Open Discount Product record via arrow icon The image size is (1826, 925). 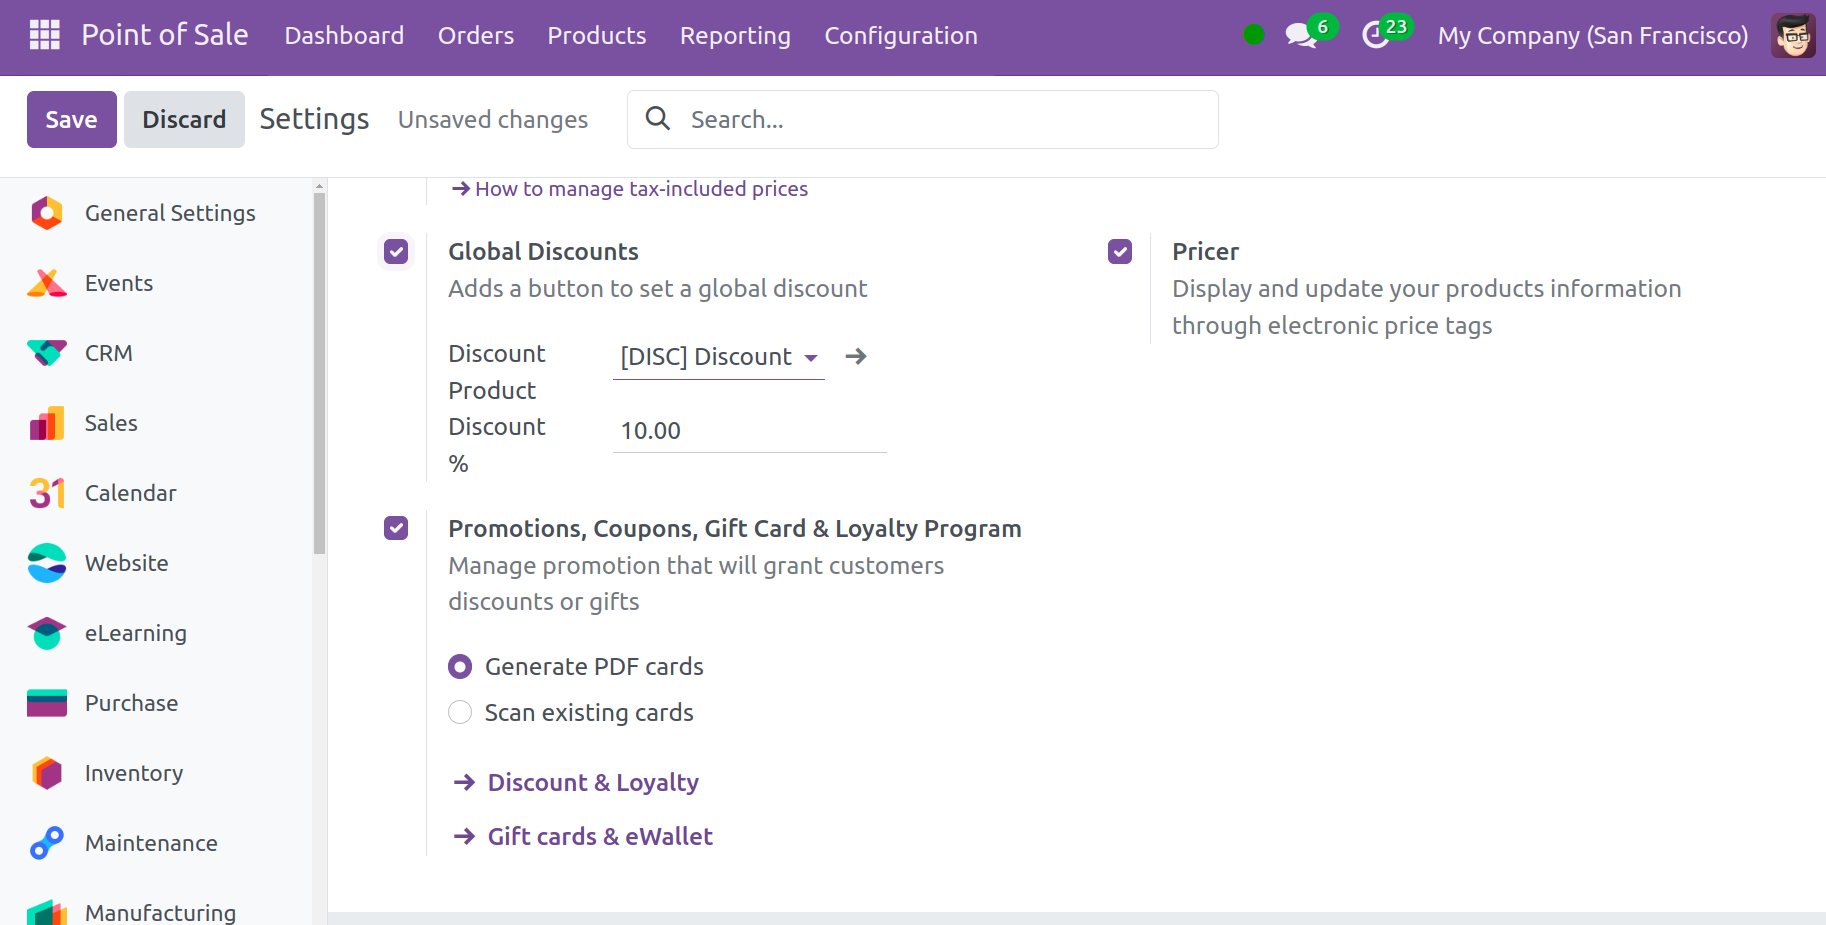pyautogui.click(x=856, y=356)
